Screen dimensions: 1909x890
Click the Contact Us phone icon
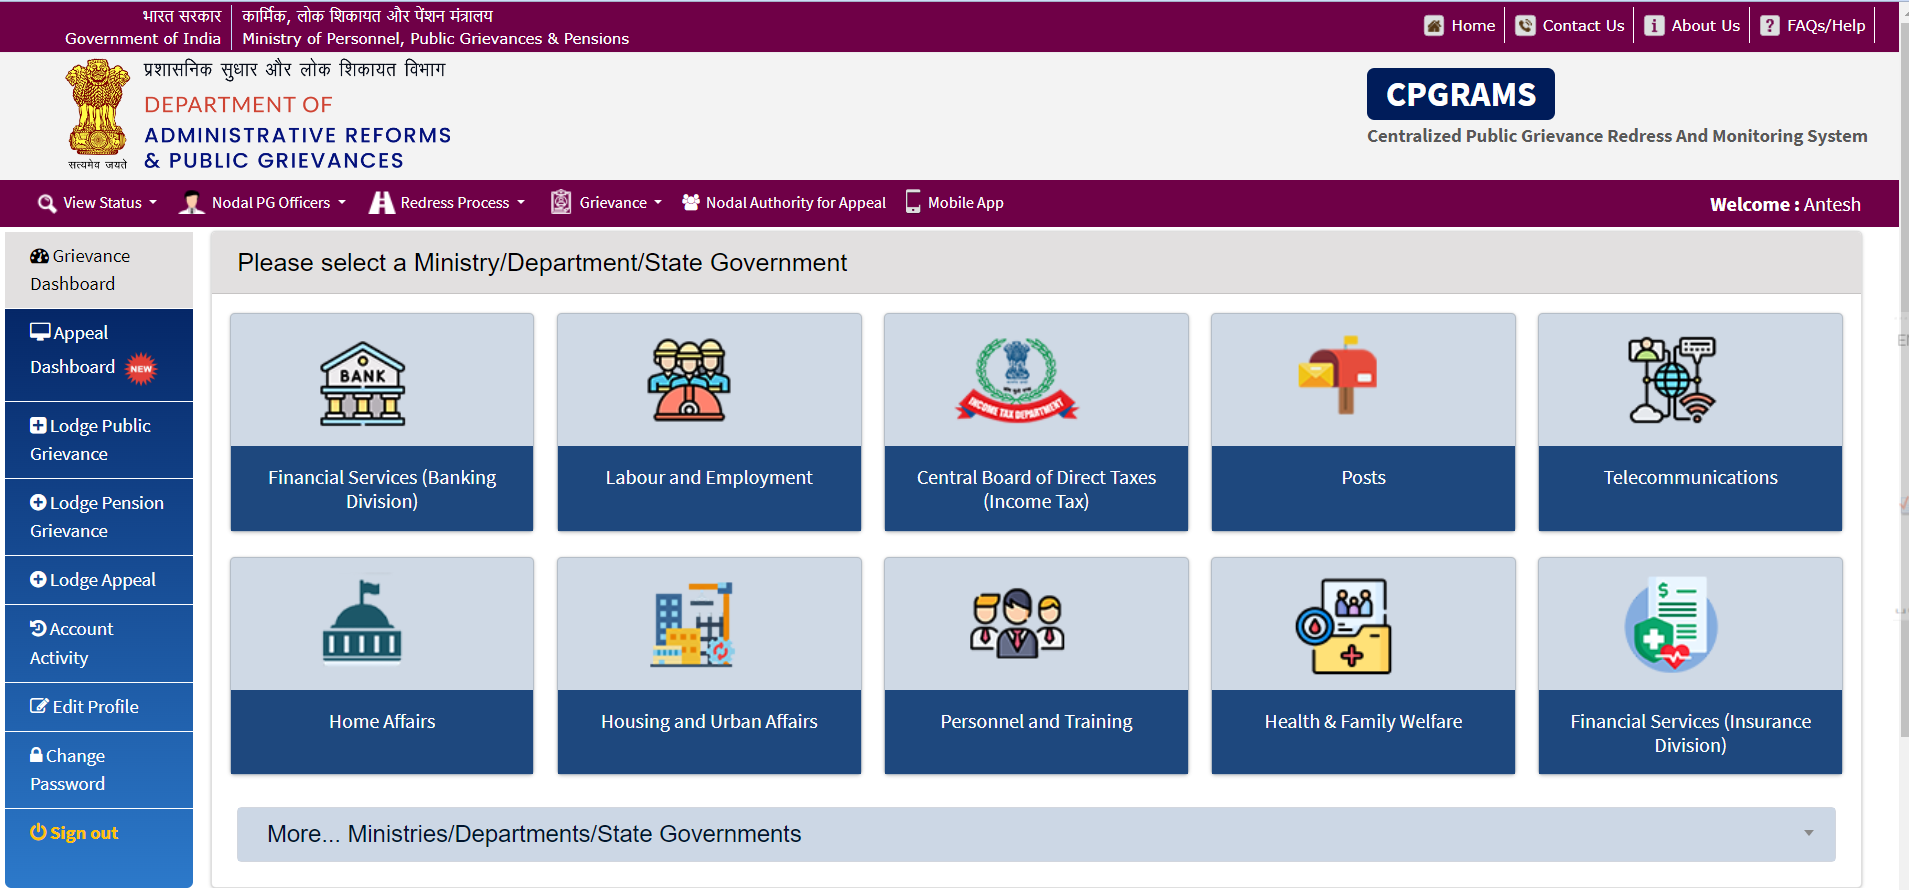click(1525, 26)
